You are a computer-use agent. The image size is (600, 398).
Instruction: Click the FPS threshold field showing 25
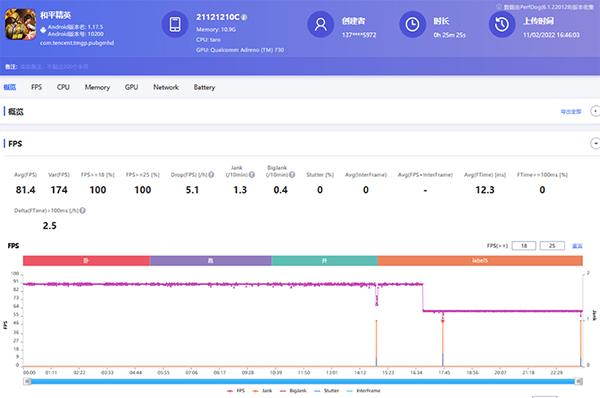click(552, 246)
